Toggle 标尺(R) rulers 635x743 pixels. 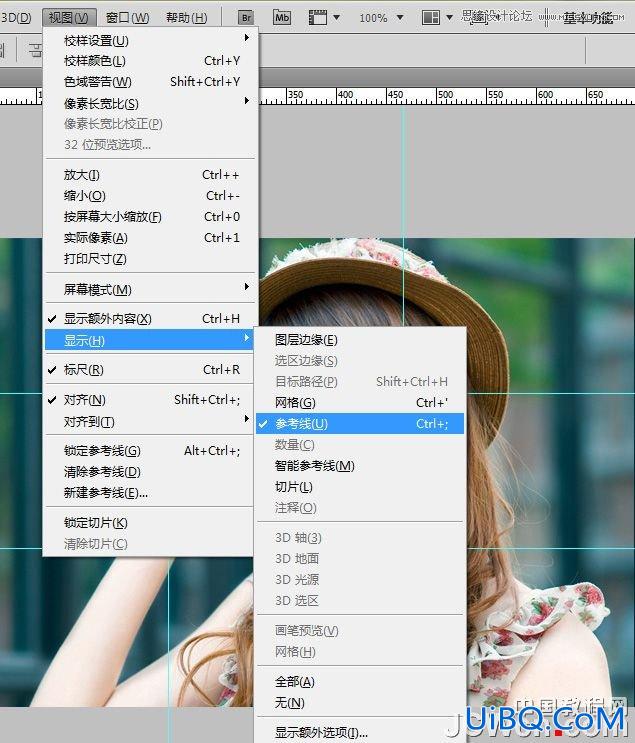[x=150, y=370]
